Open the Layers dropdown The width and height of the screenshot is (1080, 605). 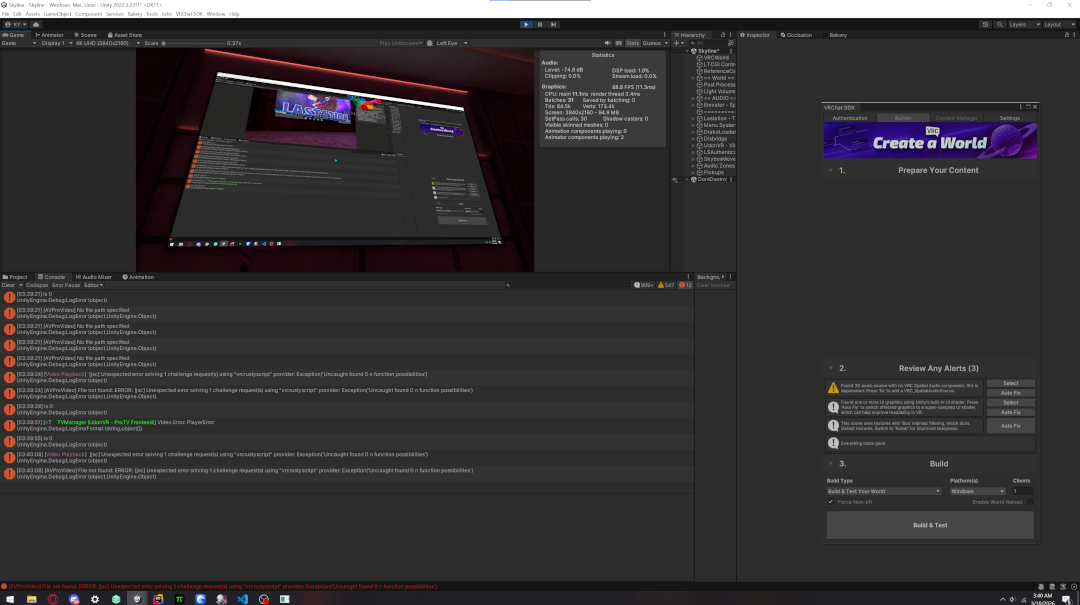(1024, 24)
